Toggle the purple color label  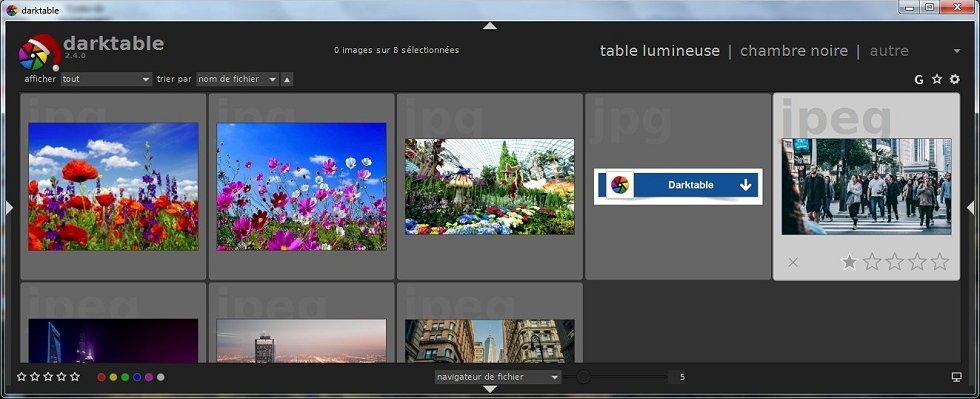149,377
